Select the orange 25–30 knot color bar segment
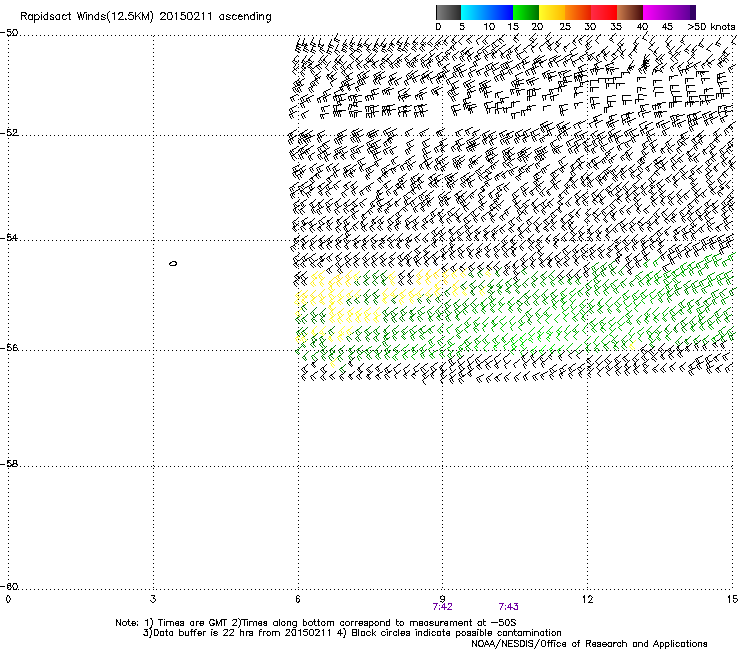Screen dimensions: 740x650 point(578,12)
